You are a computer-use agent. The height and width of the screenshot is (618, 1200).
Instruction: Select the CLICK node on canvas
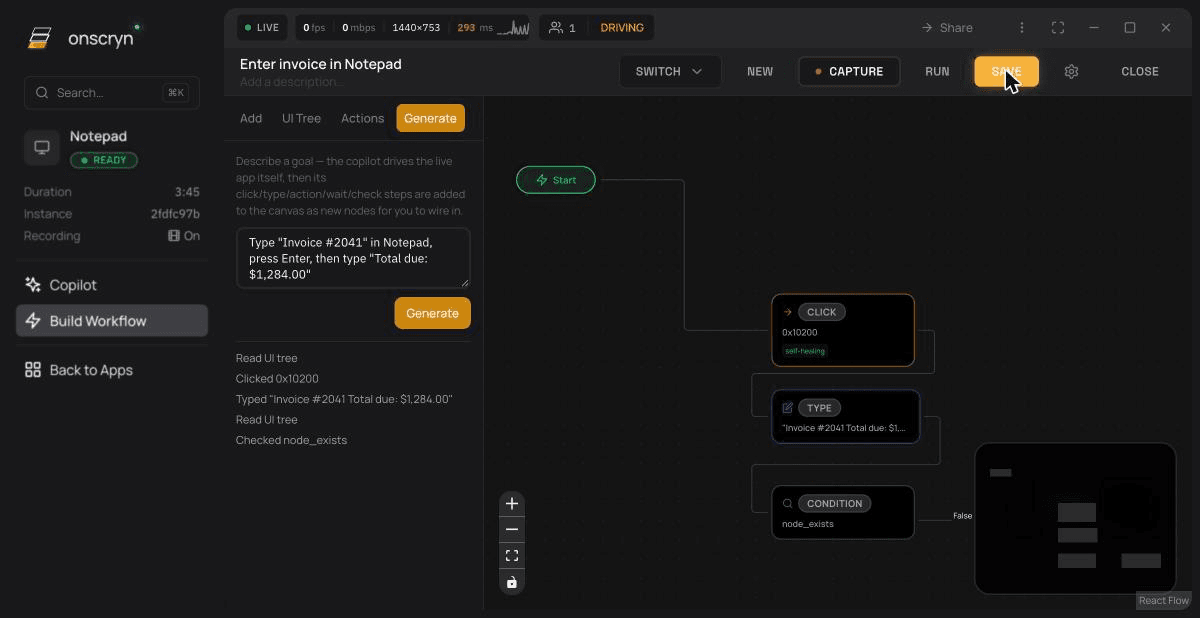coord(843,330)
